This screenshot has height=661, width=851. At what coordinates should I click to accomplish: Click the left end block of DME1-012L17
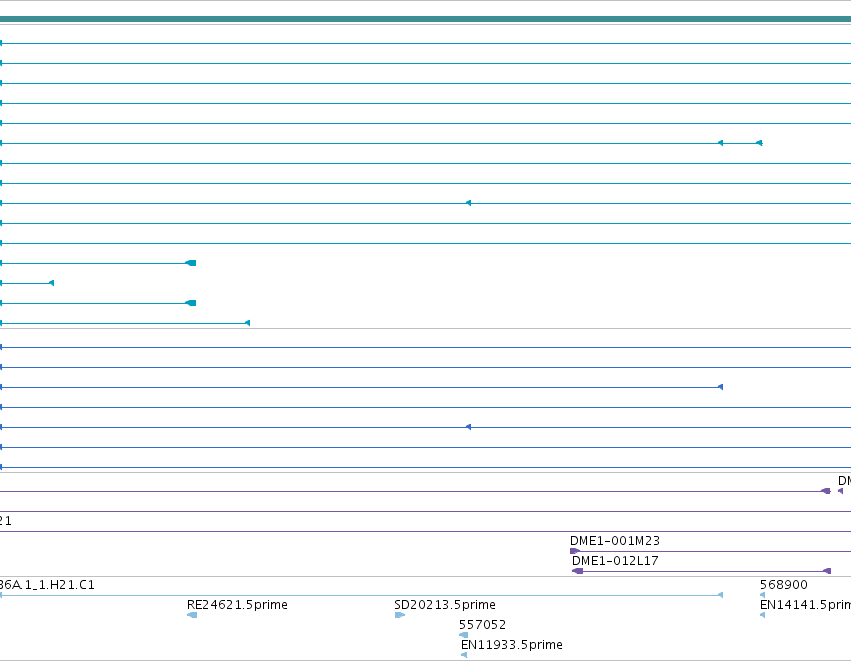(x=577, y=571)
